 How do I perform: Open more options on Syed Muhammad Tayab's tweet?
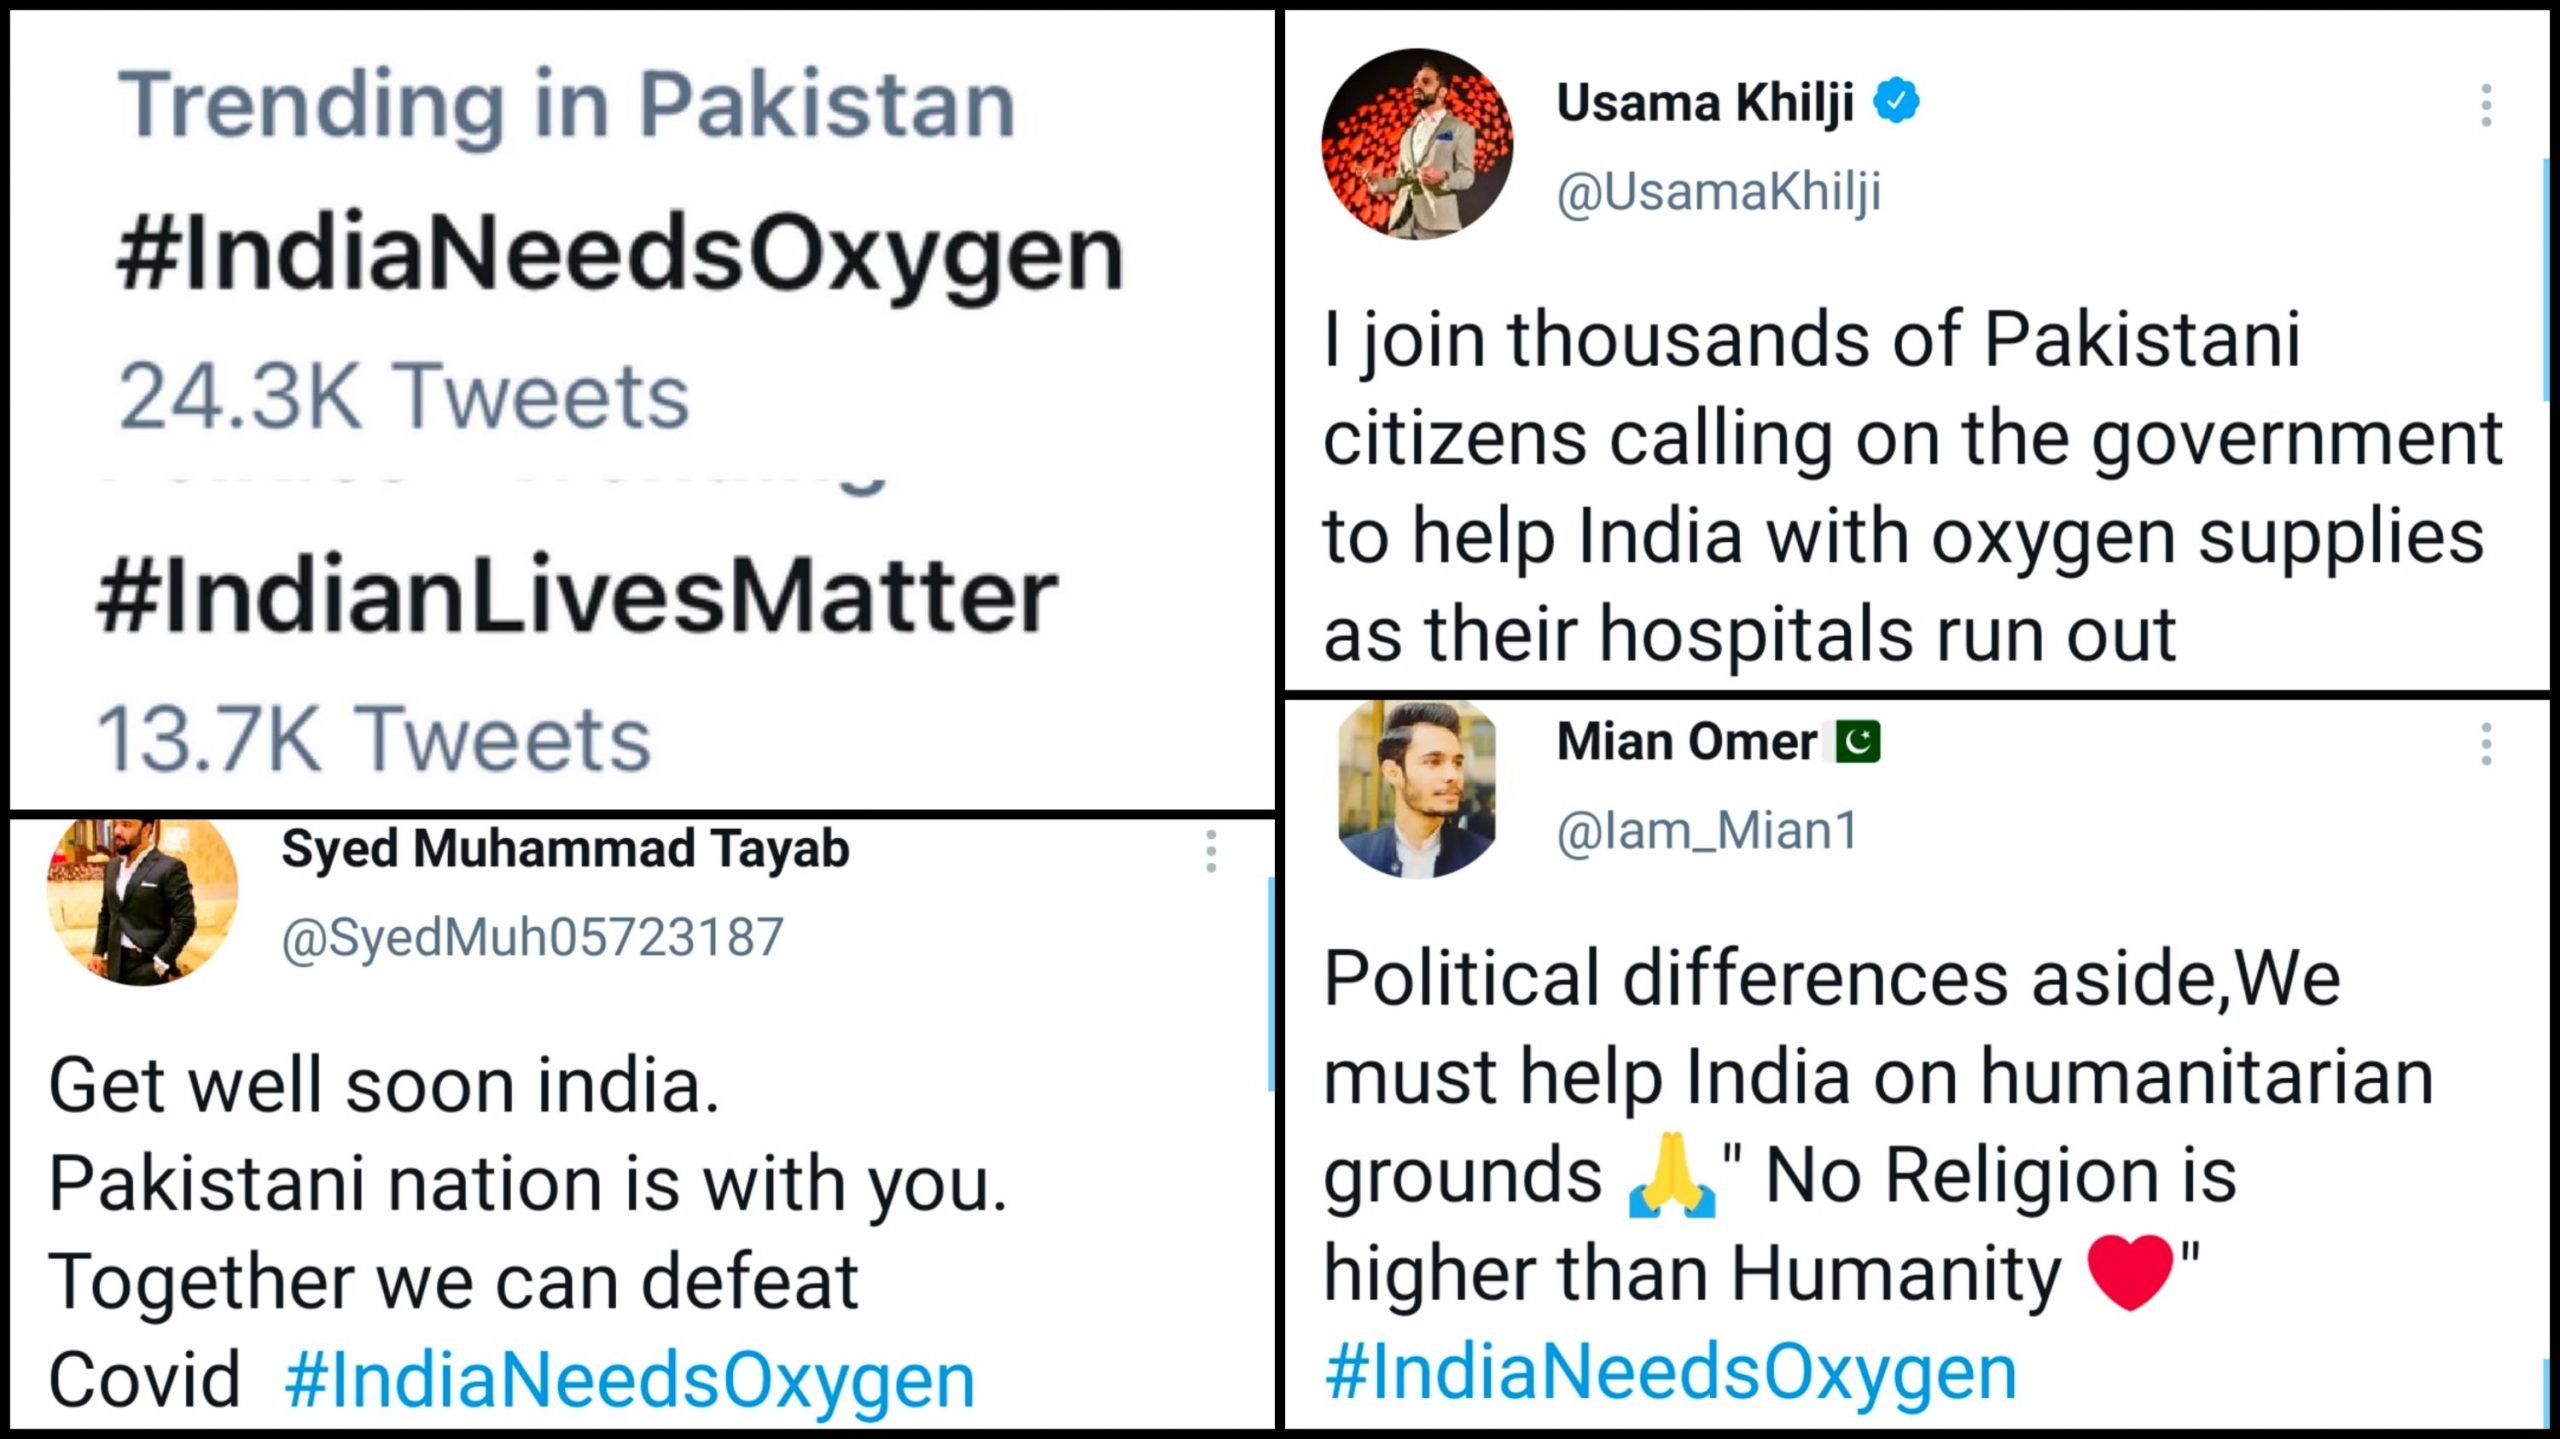click(1211, 851)
